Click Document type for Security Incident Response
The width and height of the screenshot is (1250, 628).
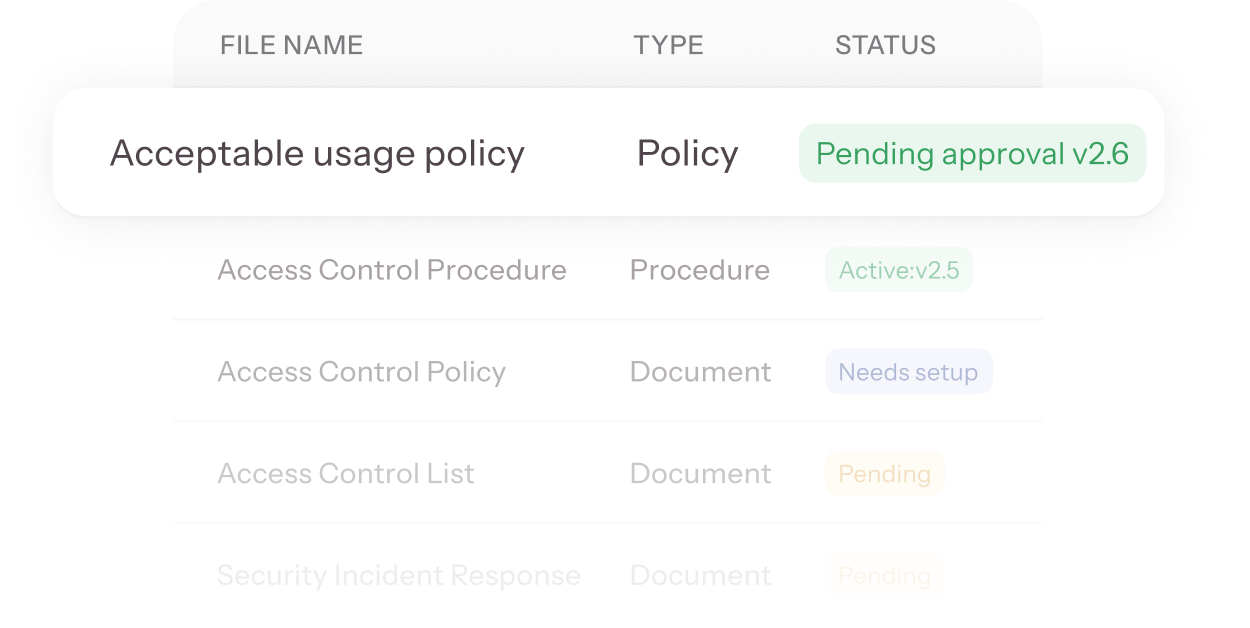(x=700, y=576)
